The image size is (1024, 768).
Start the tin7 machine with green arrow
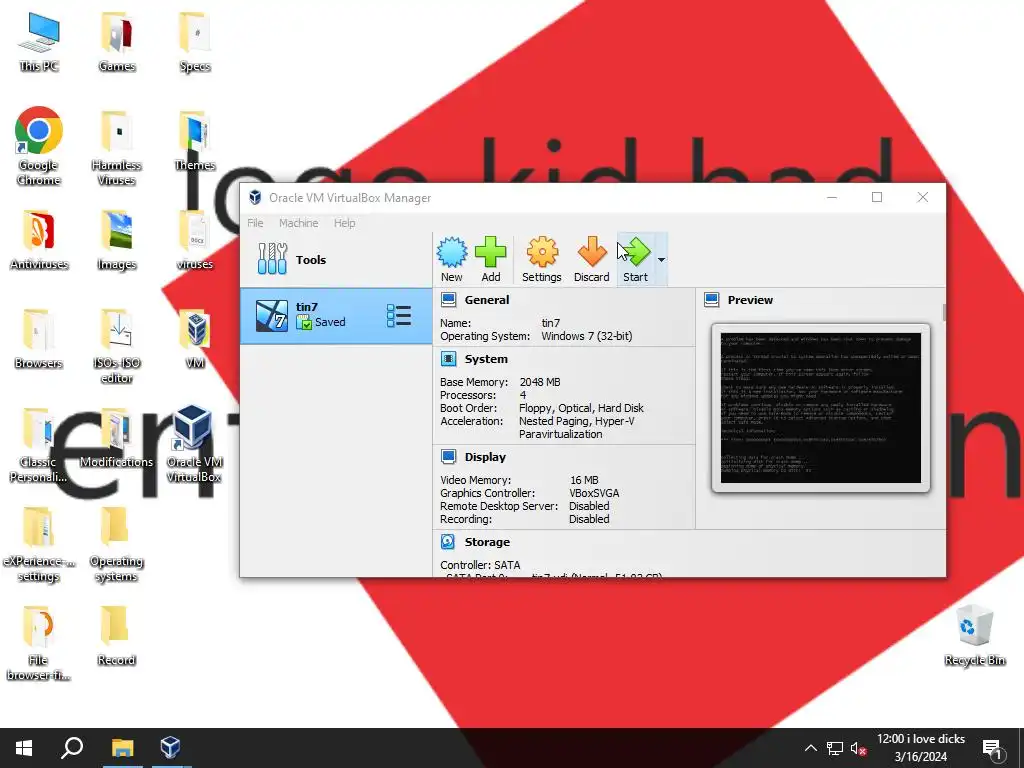pyautogui.click(x=635, y=259)
